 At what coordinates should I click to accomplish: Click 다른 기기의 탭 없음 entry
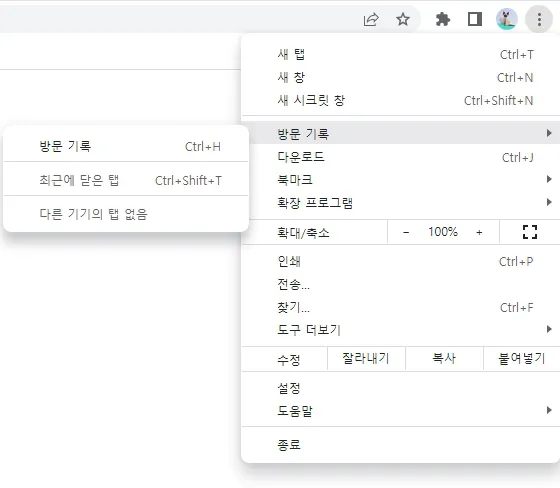click(126, 214)
